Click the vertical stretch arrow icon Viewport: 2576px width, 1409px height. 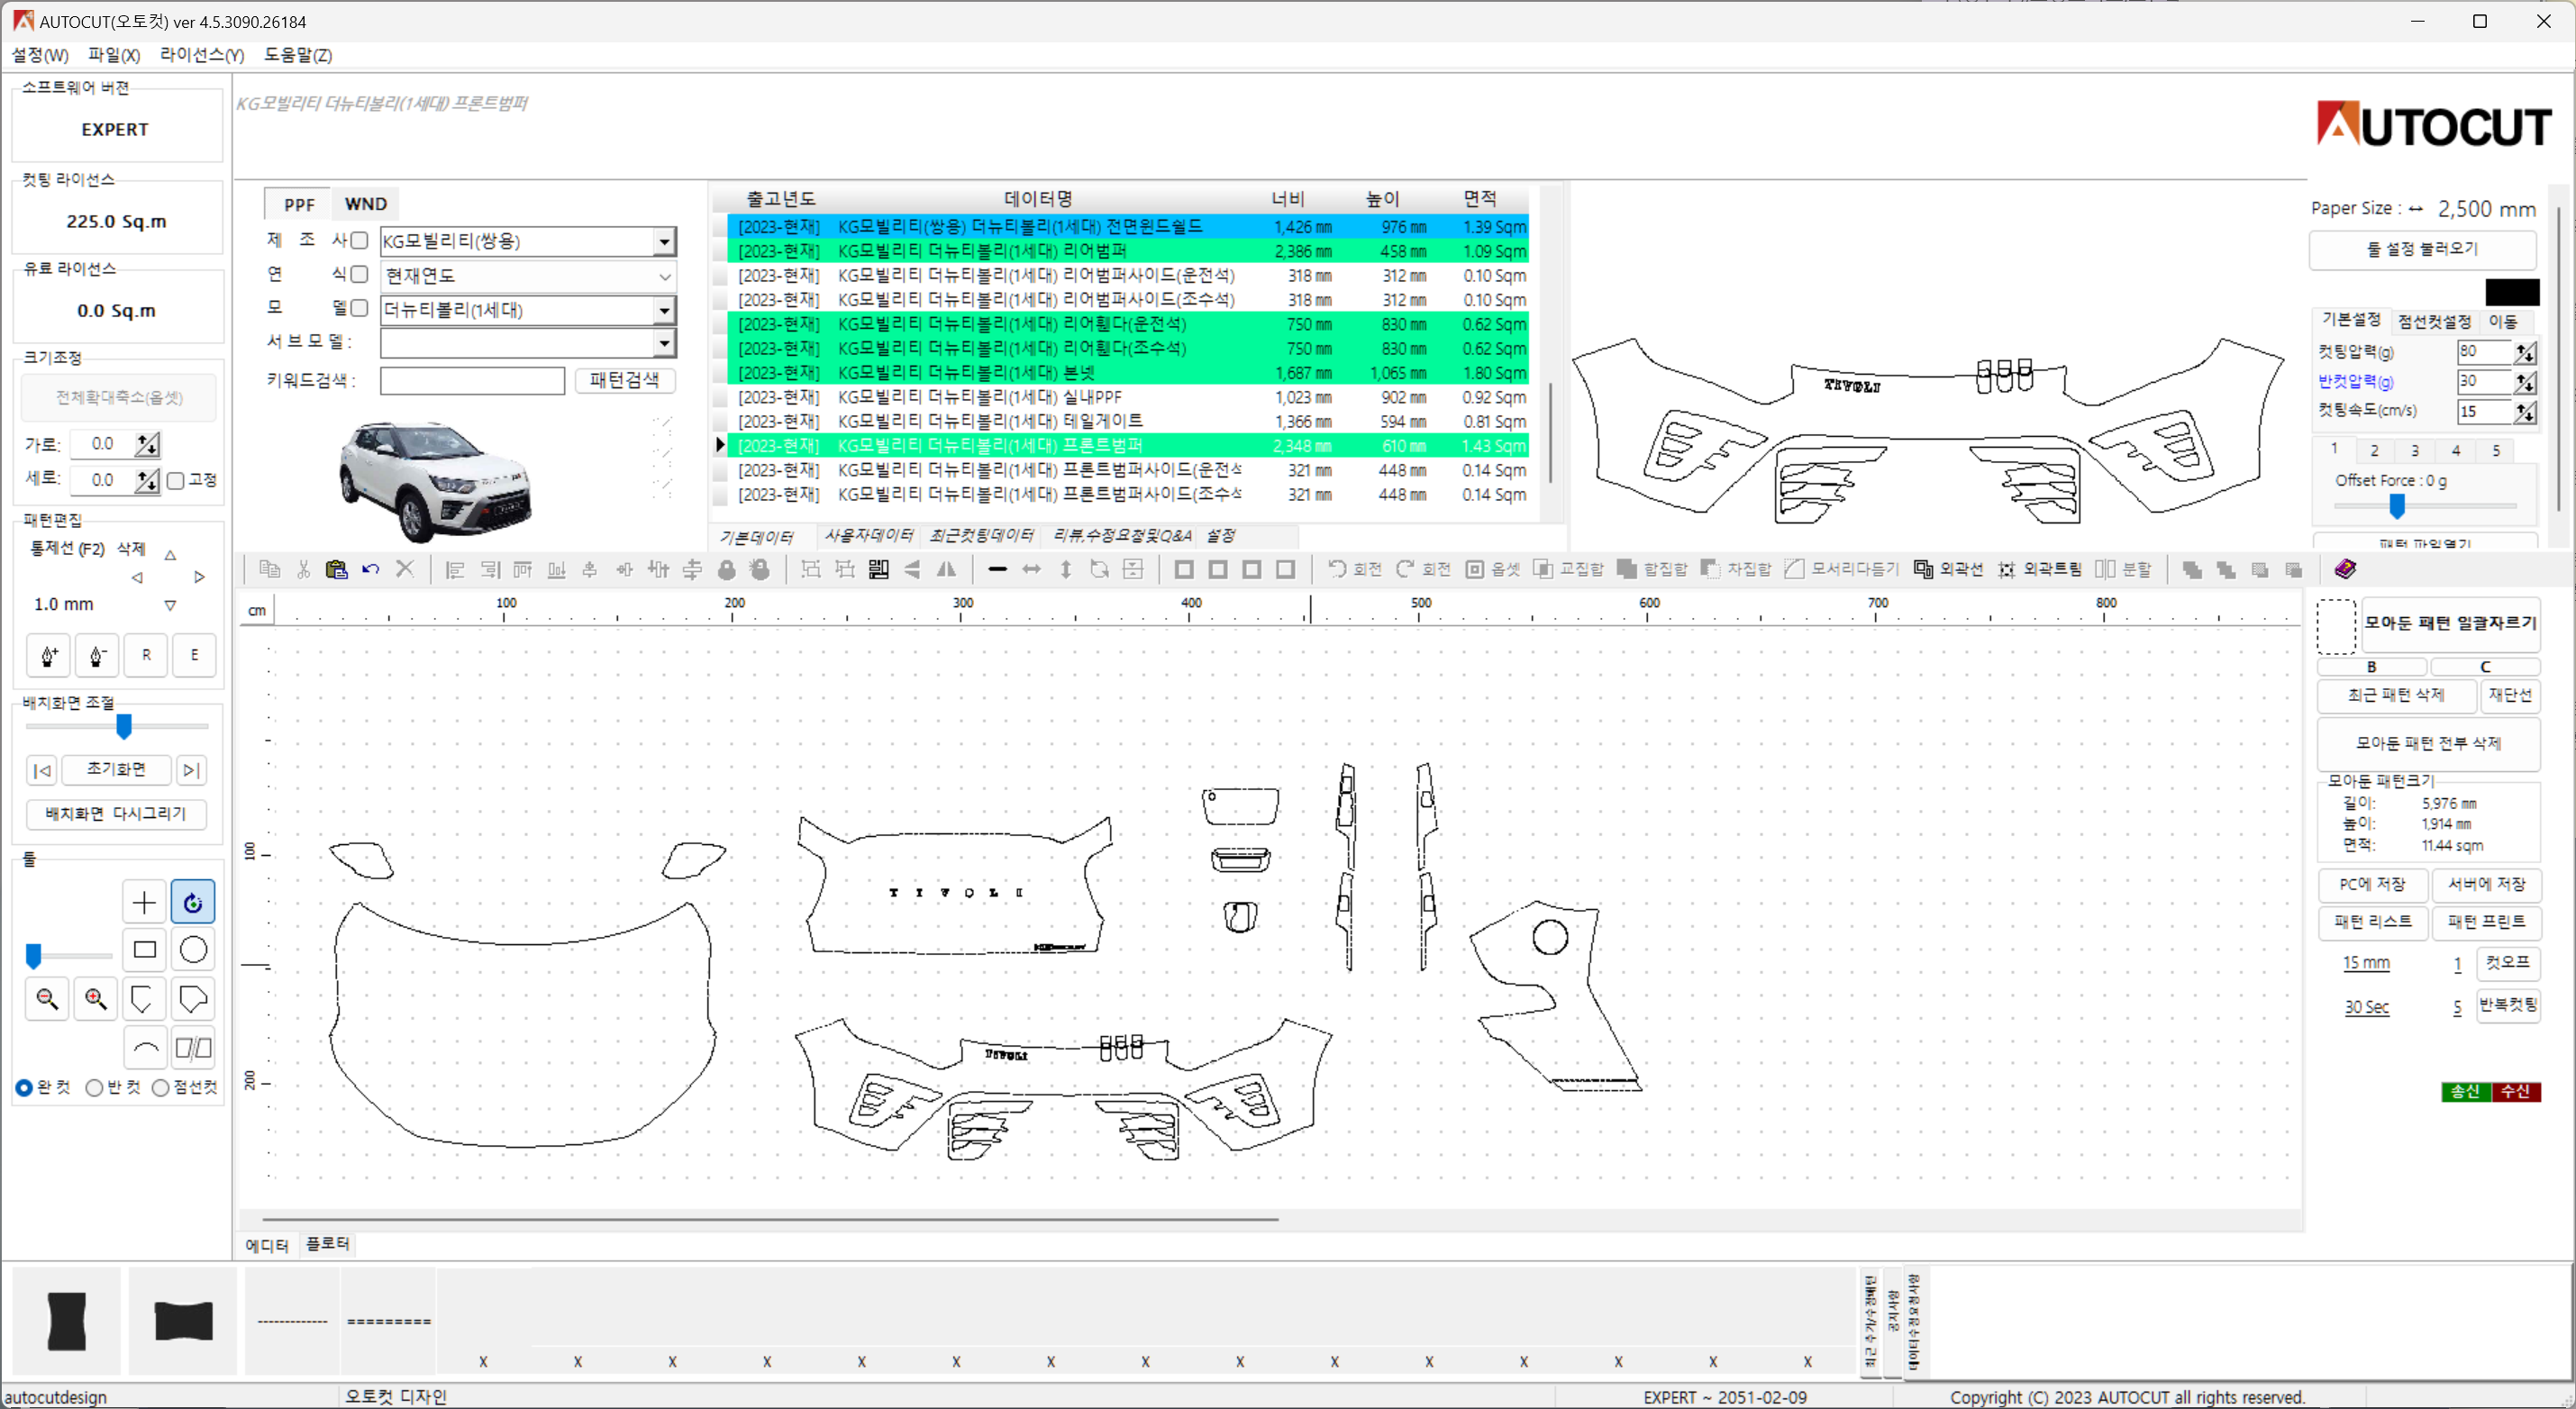coord(1066,569)
